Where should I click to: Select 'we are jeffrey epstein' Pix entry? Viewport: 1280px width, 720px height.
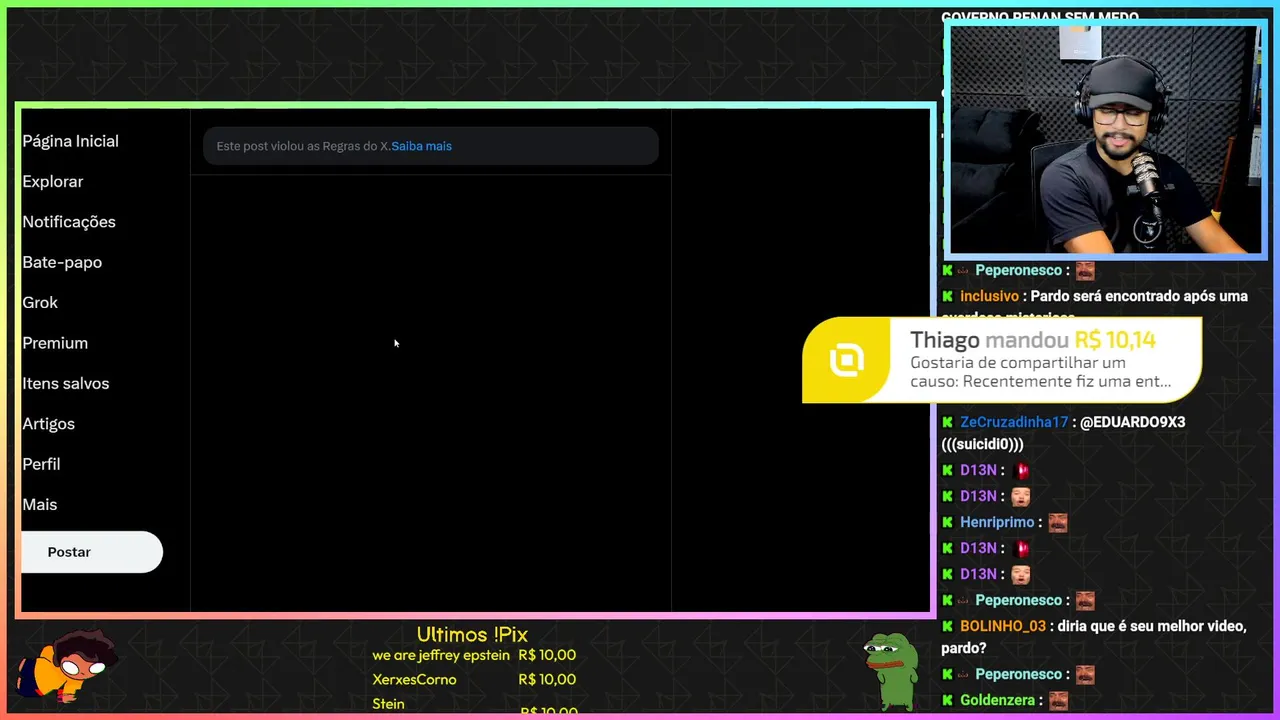tap(441, 655)
